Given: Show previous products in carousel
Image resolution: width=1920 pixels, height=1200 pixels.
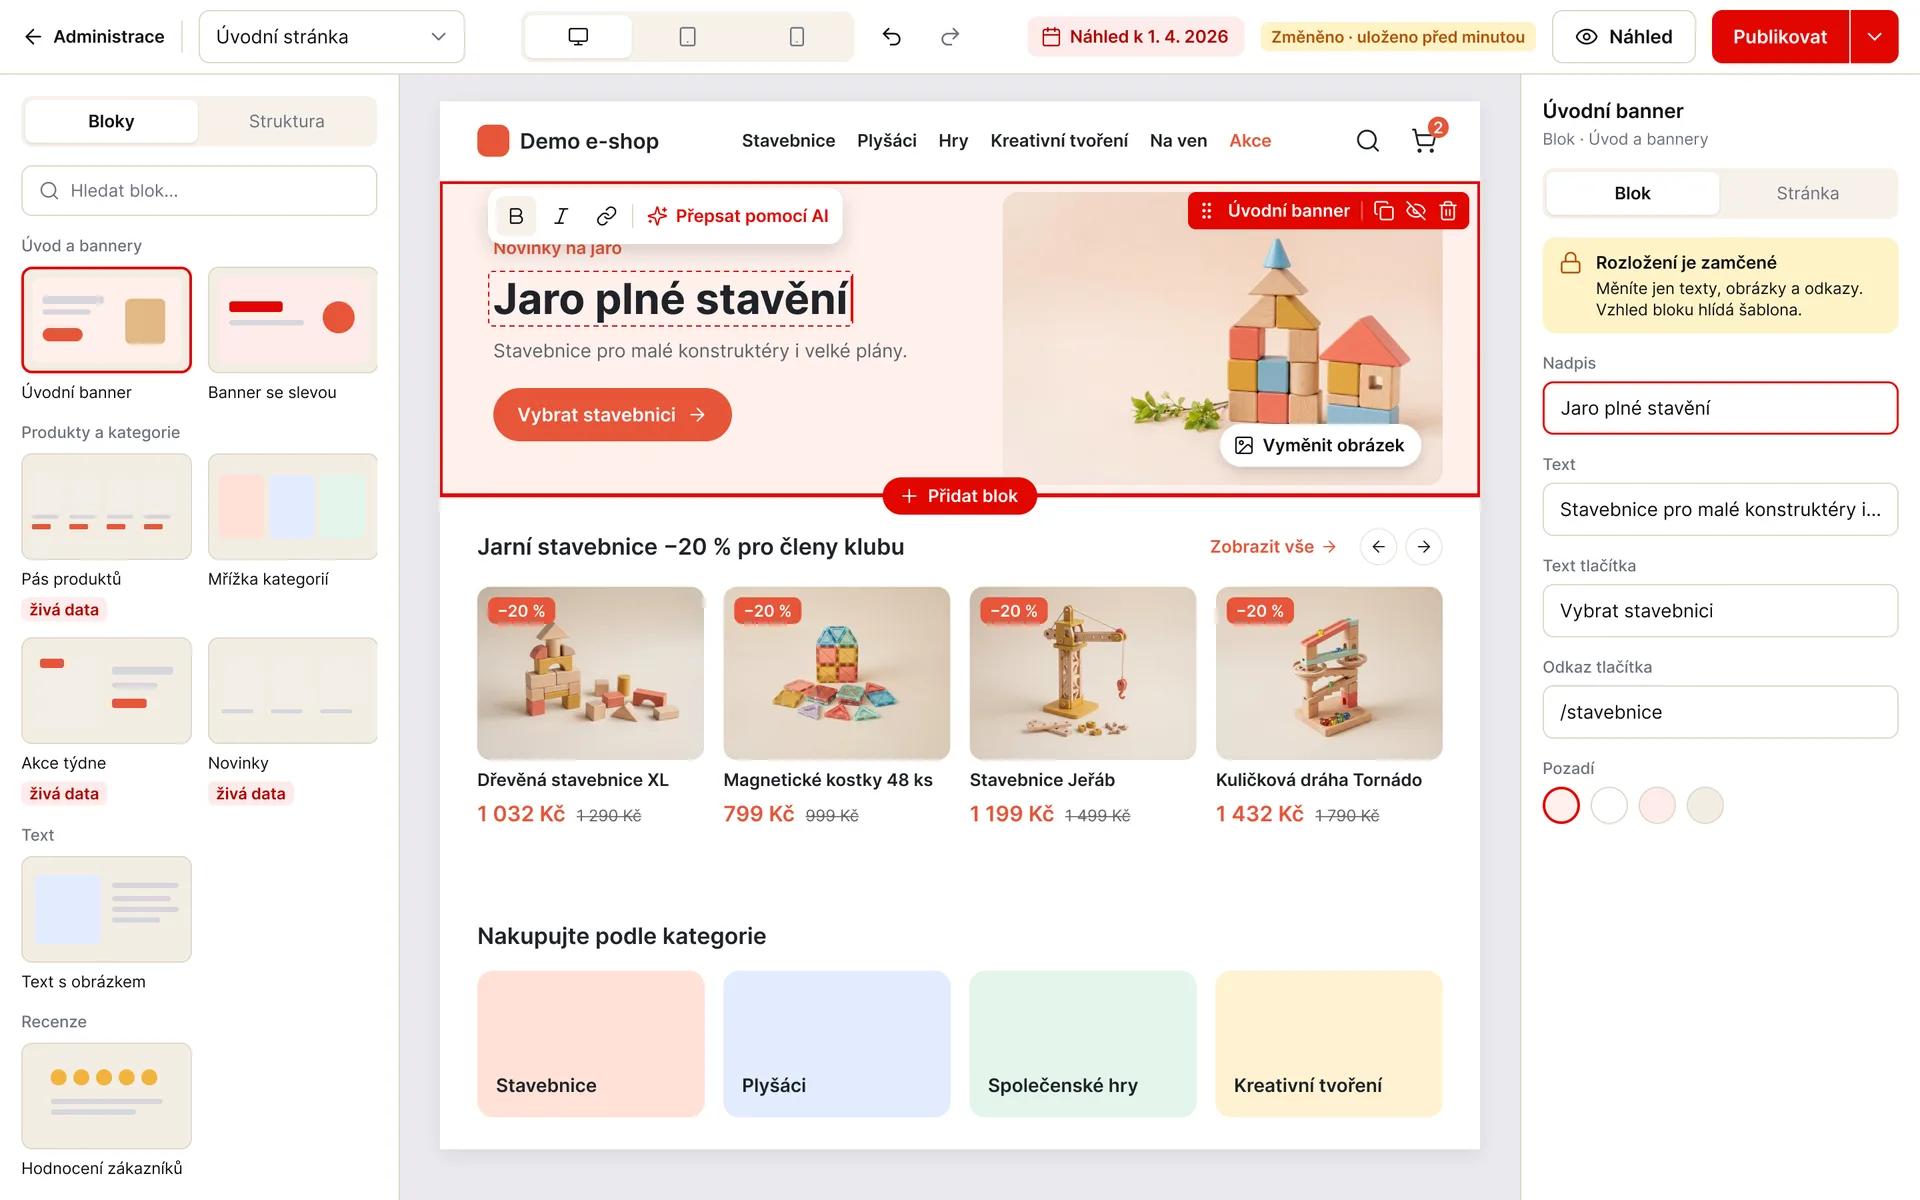Looking at the screenshot, I should click(x=1378, y=547).
